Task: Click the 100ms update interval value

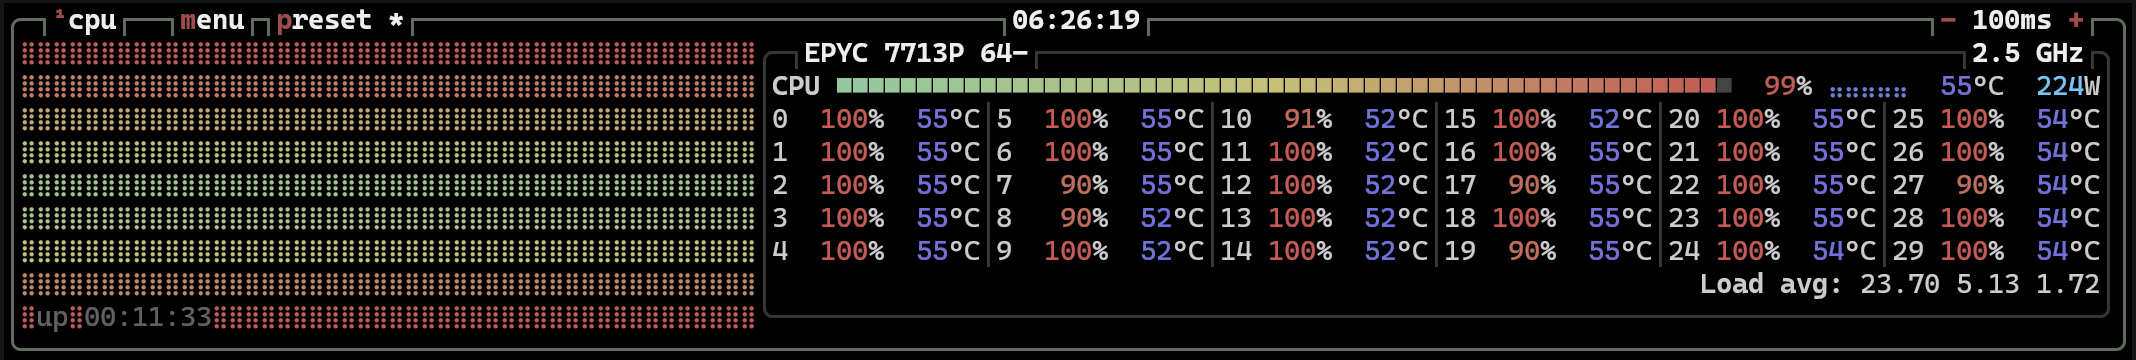Action: 2011,20
